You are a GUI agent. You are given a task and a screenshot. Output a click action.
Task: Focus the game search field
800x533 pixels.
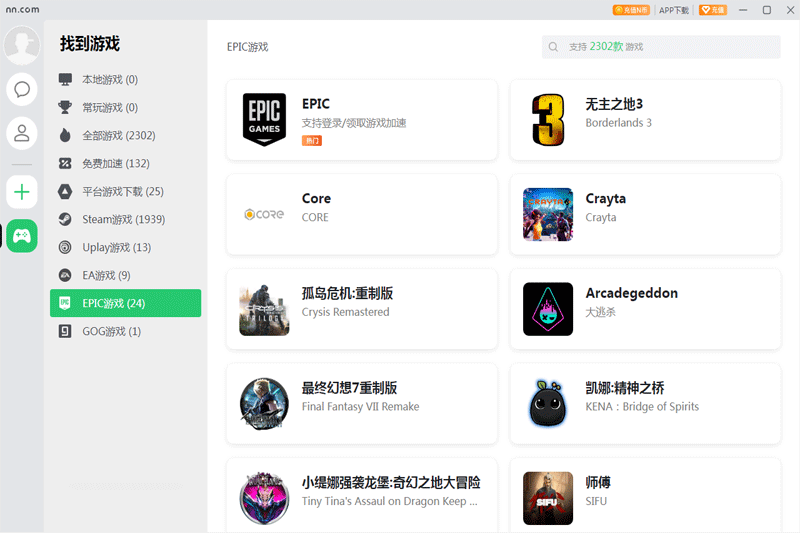pyautogui.click(x=661, y=47)
